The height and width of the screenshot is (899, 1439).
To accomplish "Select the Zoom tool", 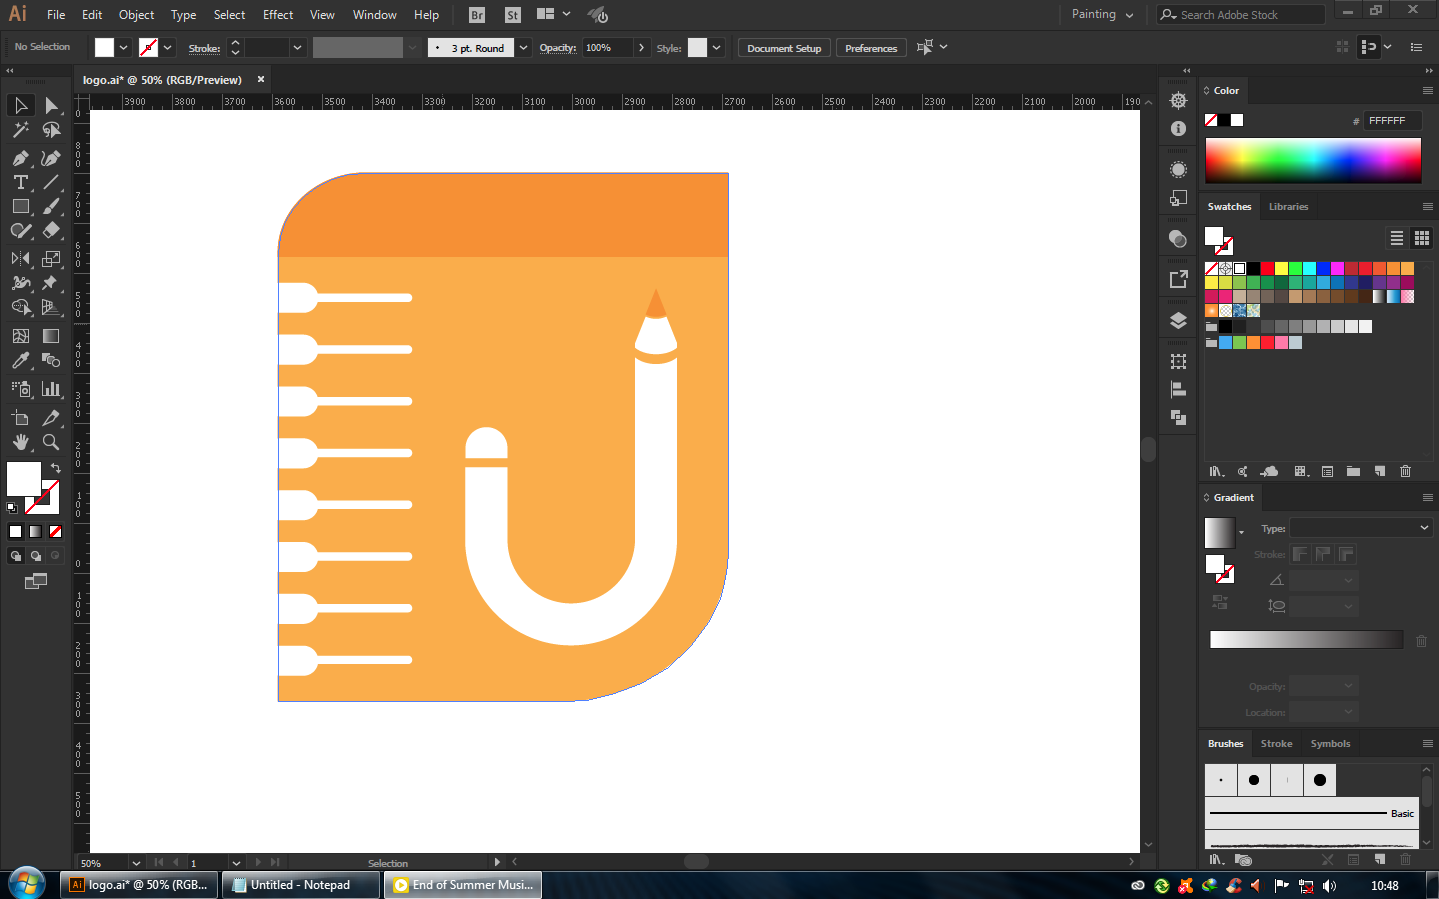I will 51,442.
